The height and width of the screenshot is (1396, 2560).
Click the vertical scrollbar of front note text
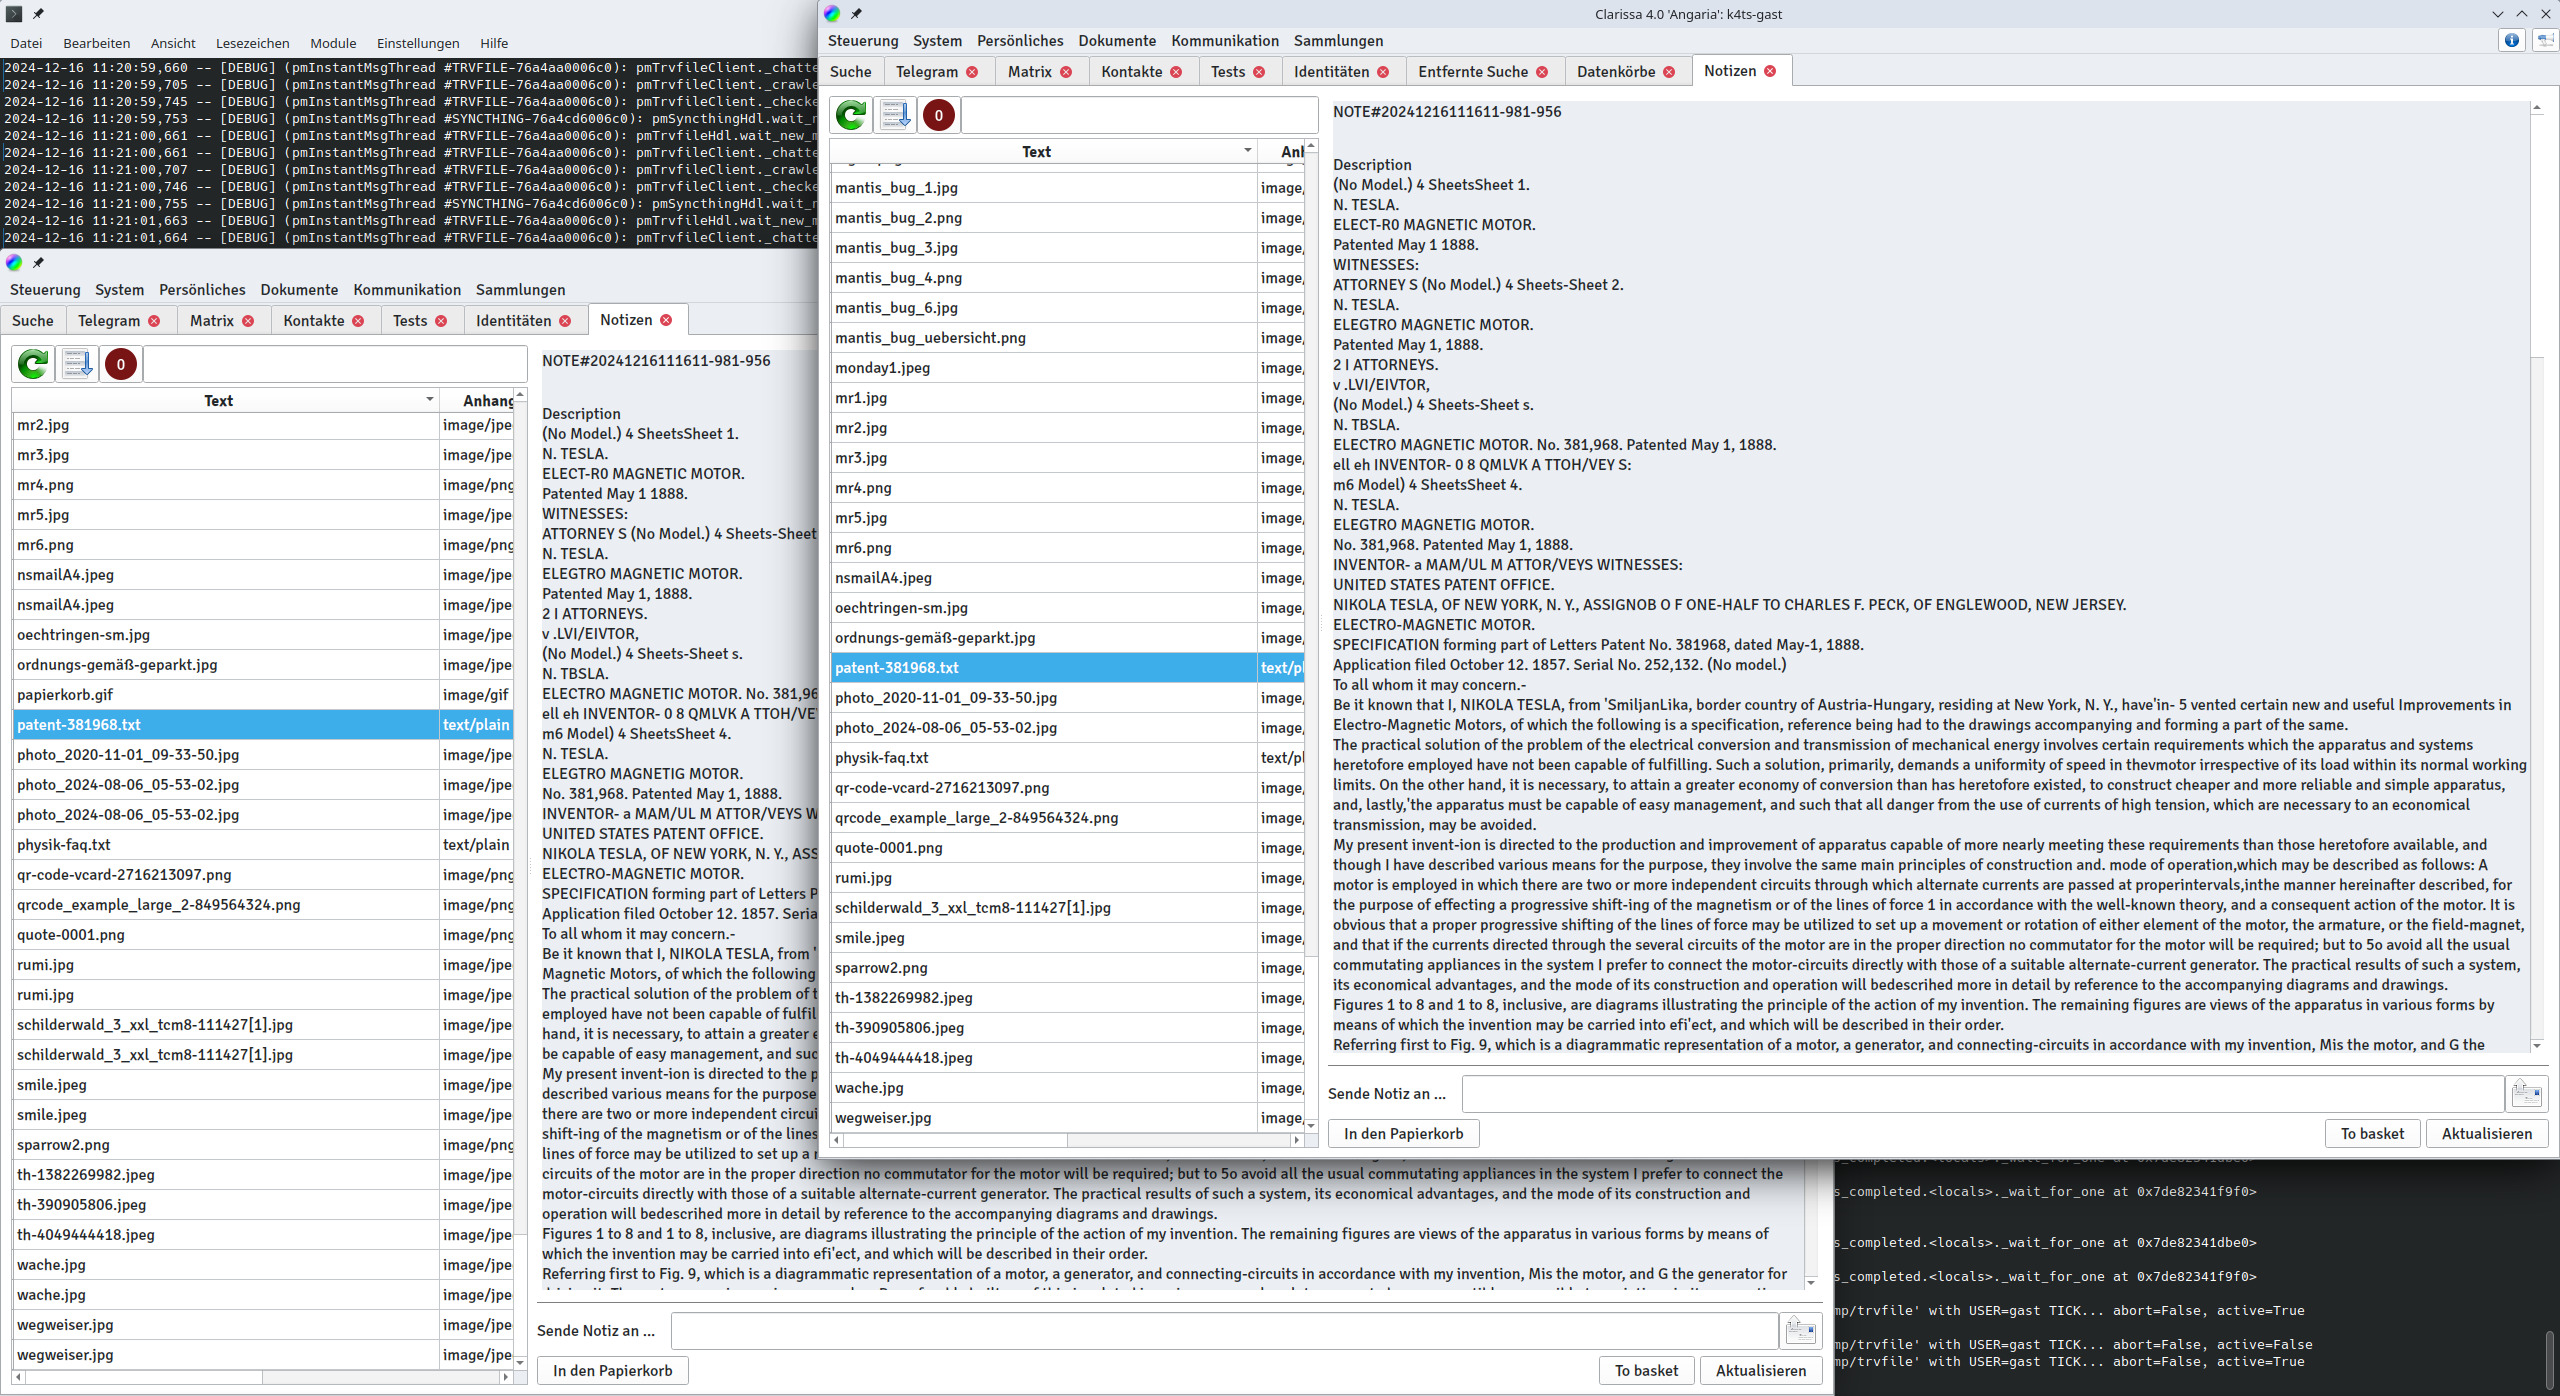(2537, 575)
